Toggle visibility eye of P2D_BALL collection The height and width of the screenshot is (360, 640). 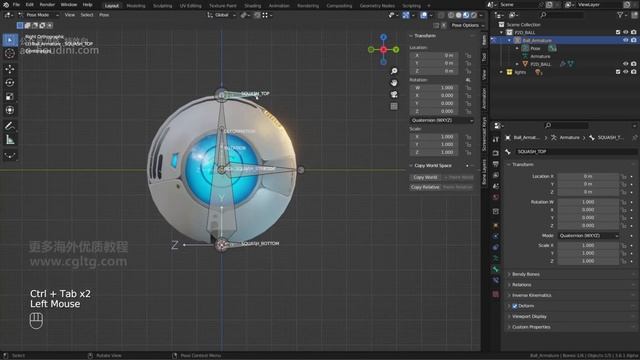coord(626,32)
